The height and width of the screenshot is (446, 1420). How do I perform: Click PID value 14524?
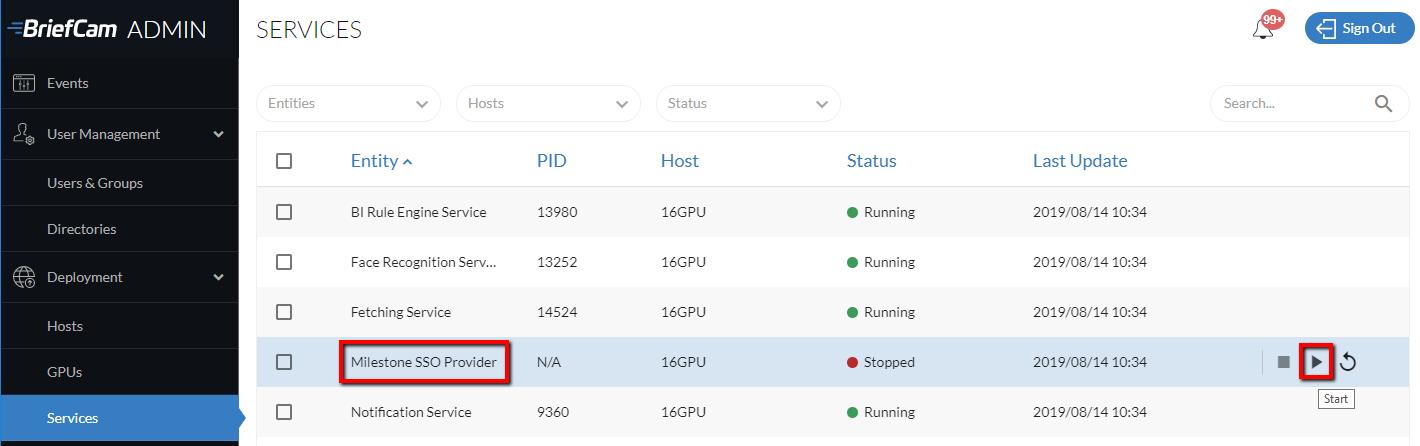(557, 312)
